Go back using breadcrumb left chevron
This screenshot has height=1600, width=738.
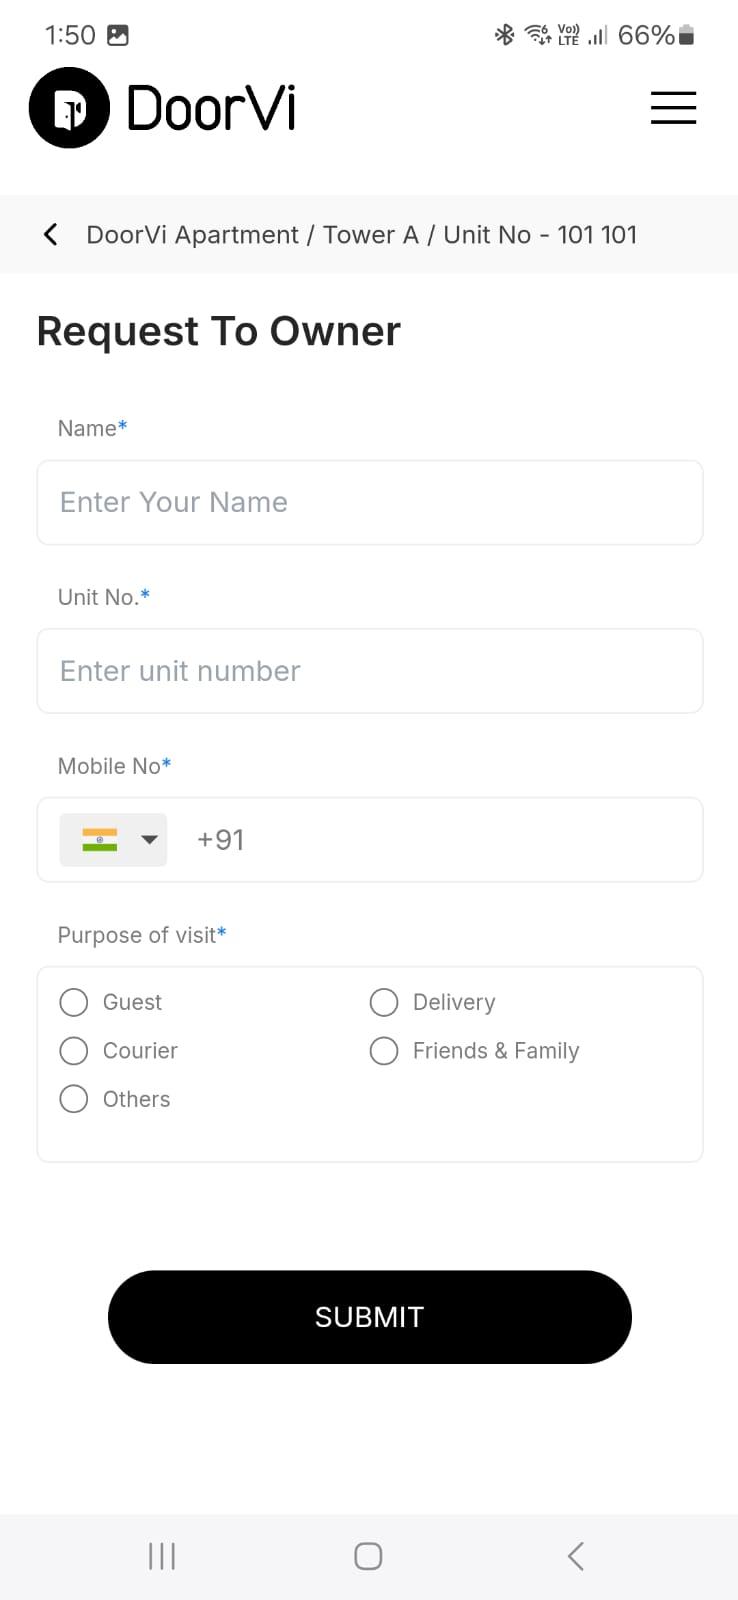pyautogui.click(x=51, y=234)
